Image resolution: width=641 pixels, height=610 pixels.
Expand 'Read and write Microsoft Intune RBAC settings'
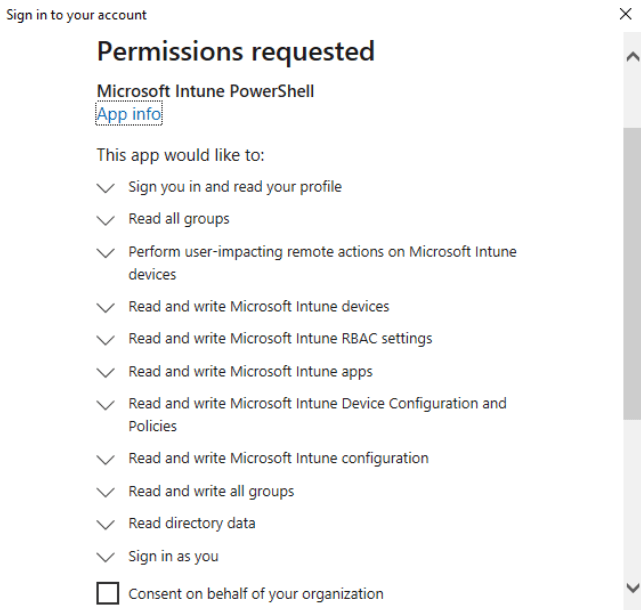[x=106, y=339]
